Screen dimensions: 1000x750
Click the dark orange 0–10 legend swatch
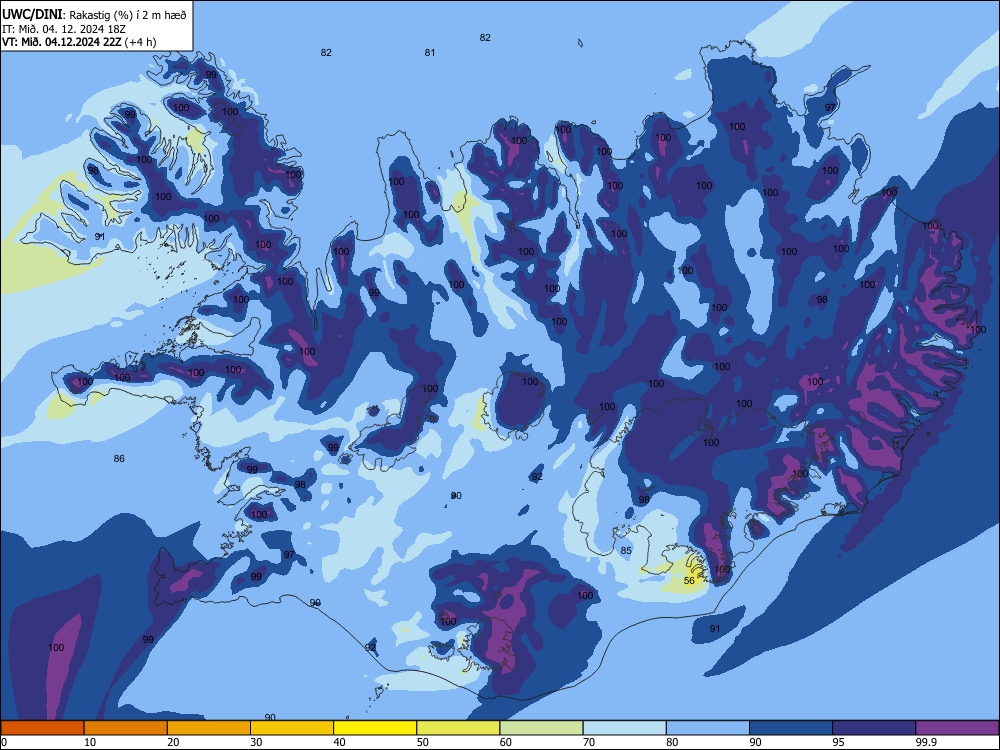click(42, 728)
